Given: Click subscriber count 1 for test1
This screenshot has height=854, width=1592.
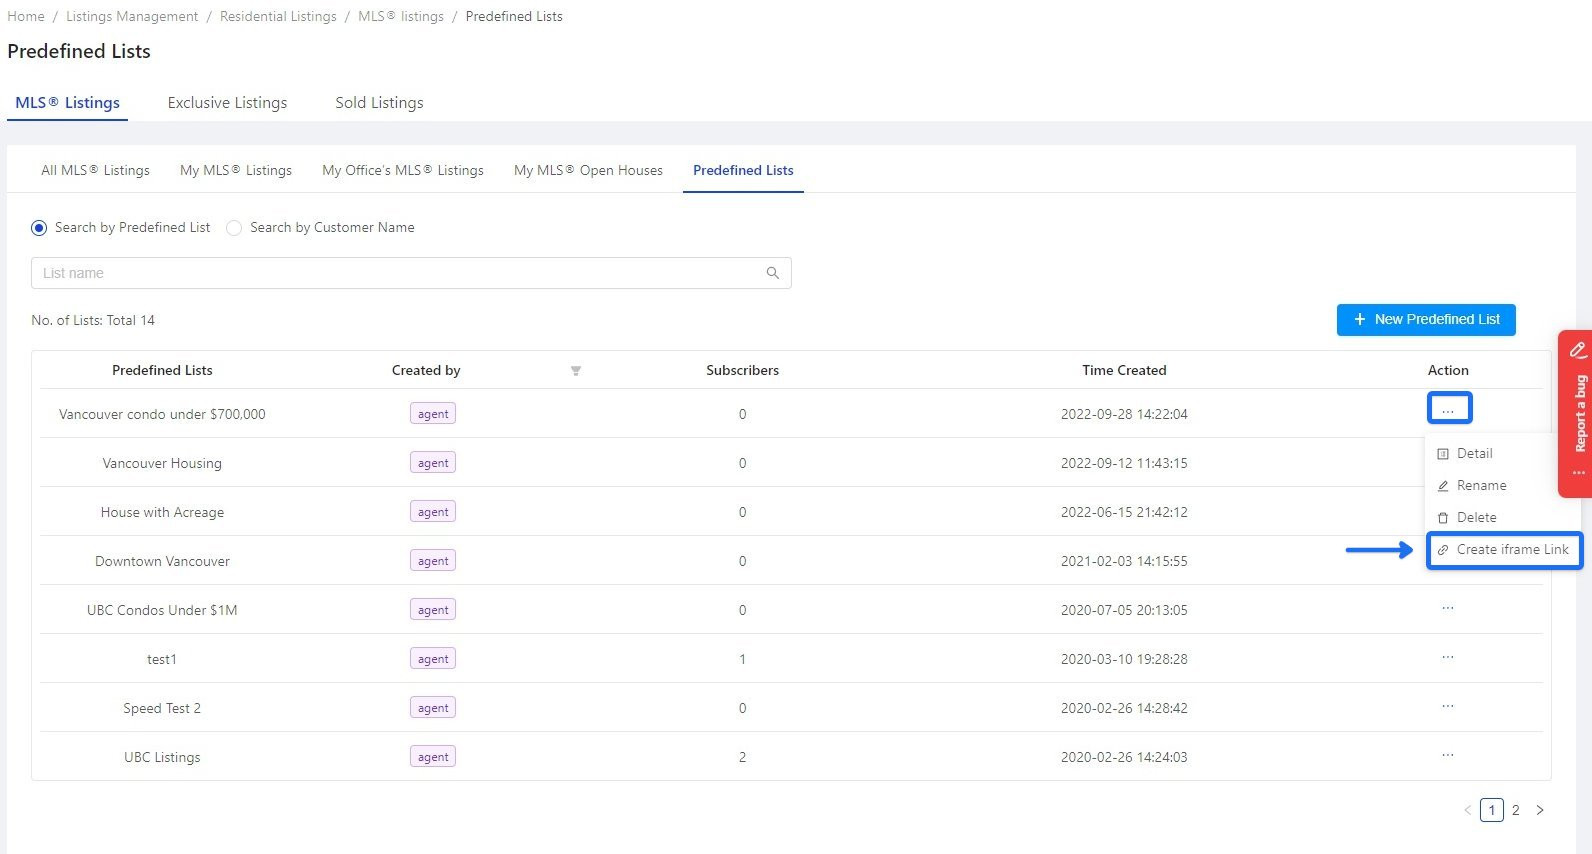Looking at the screenshot, I should point(742,659).
